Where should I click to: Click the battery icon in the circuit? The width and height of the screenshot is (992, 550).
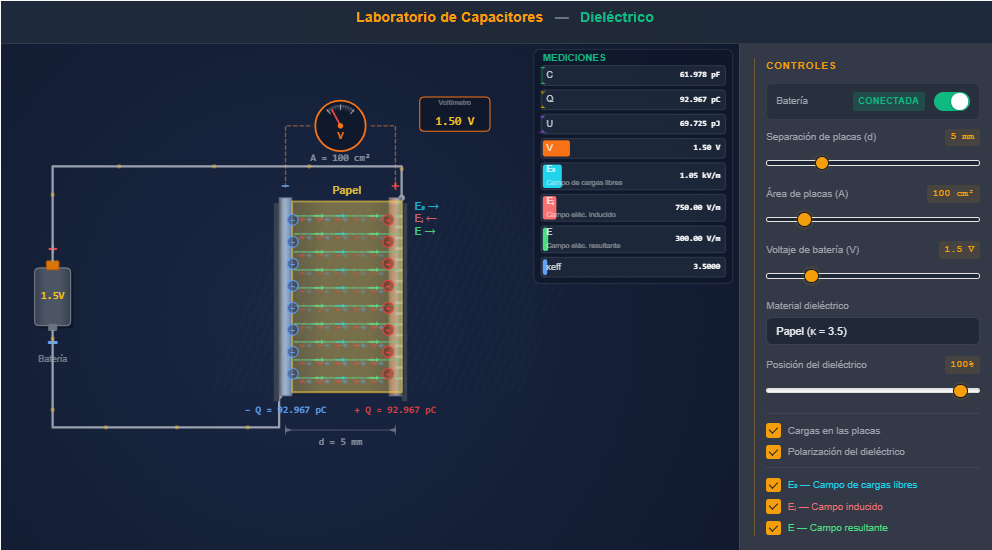coord(52,296)
